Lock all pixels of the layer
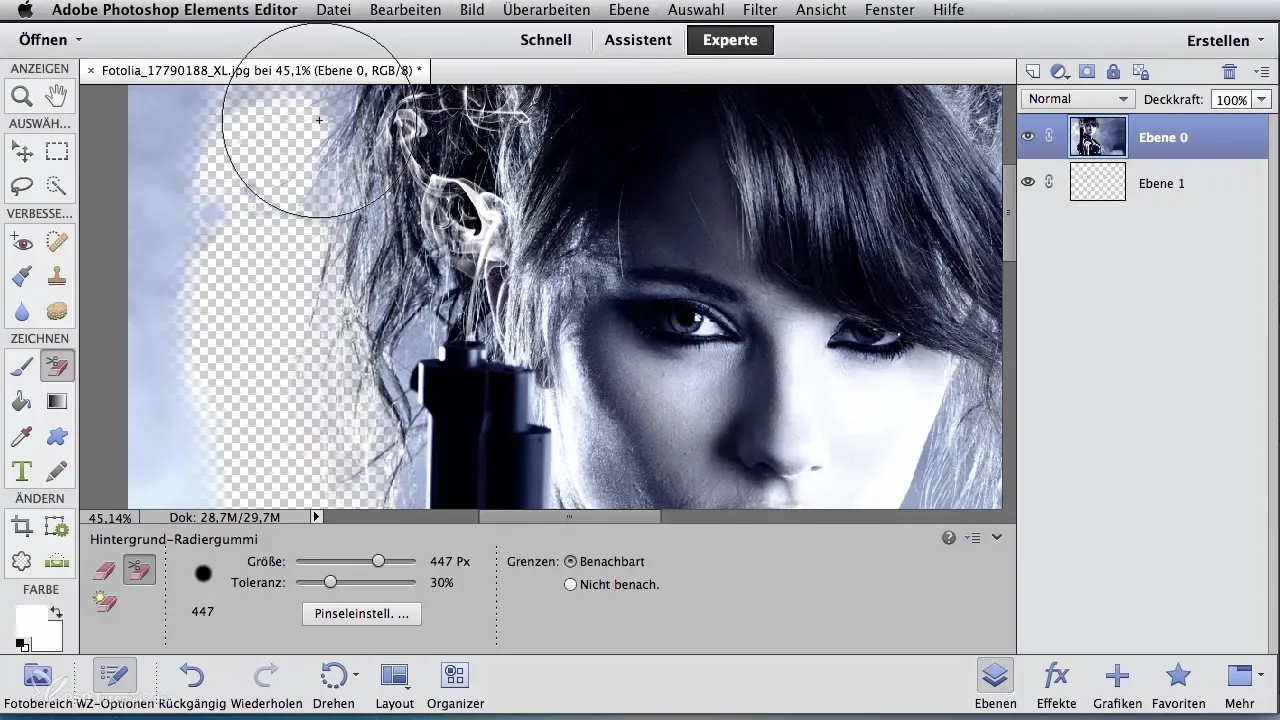The width and height of the screenshot is (1280, 720). click(1113, 71)
